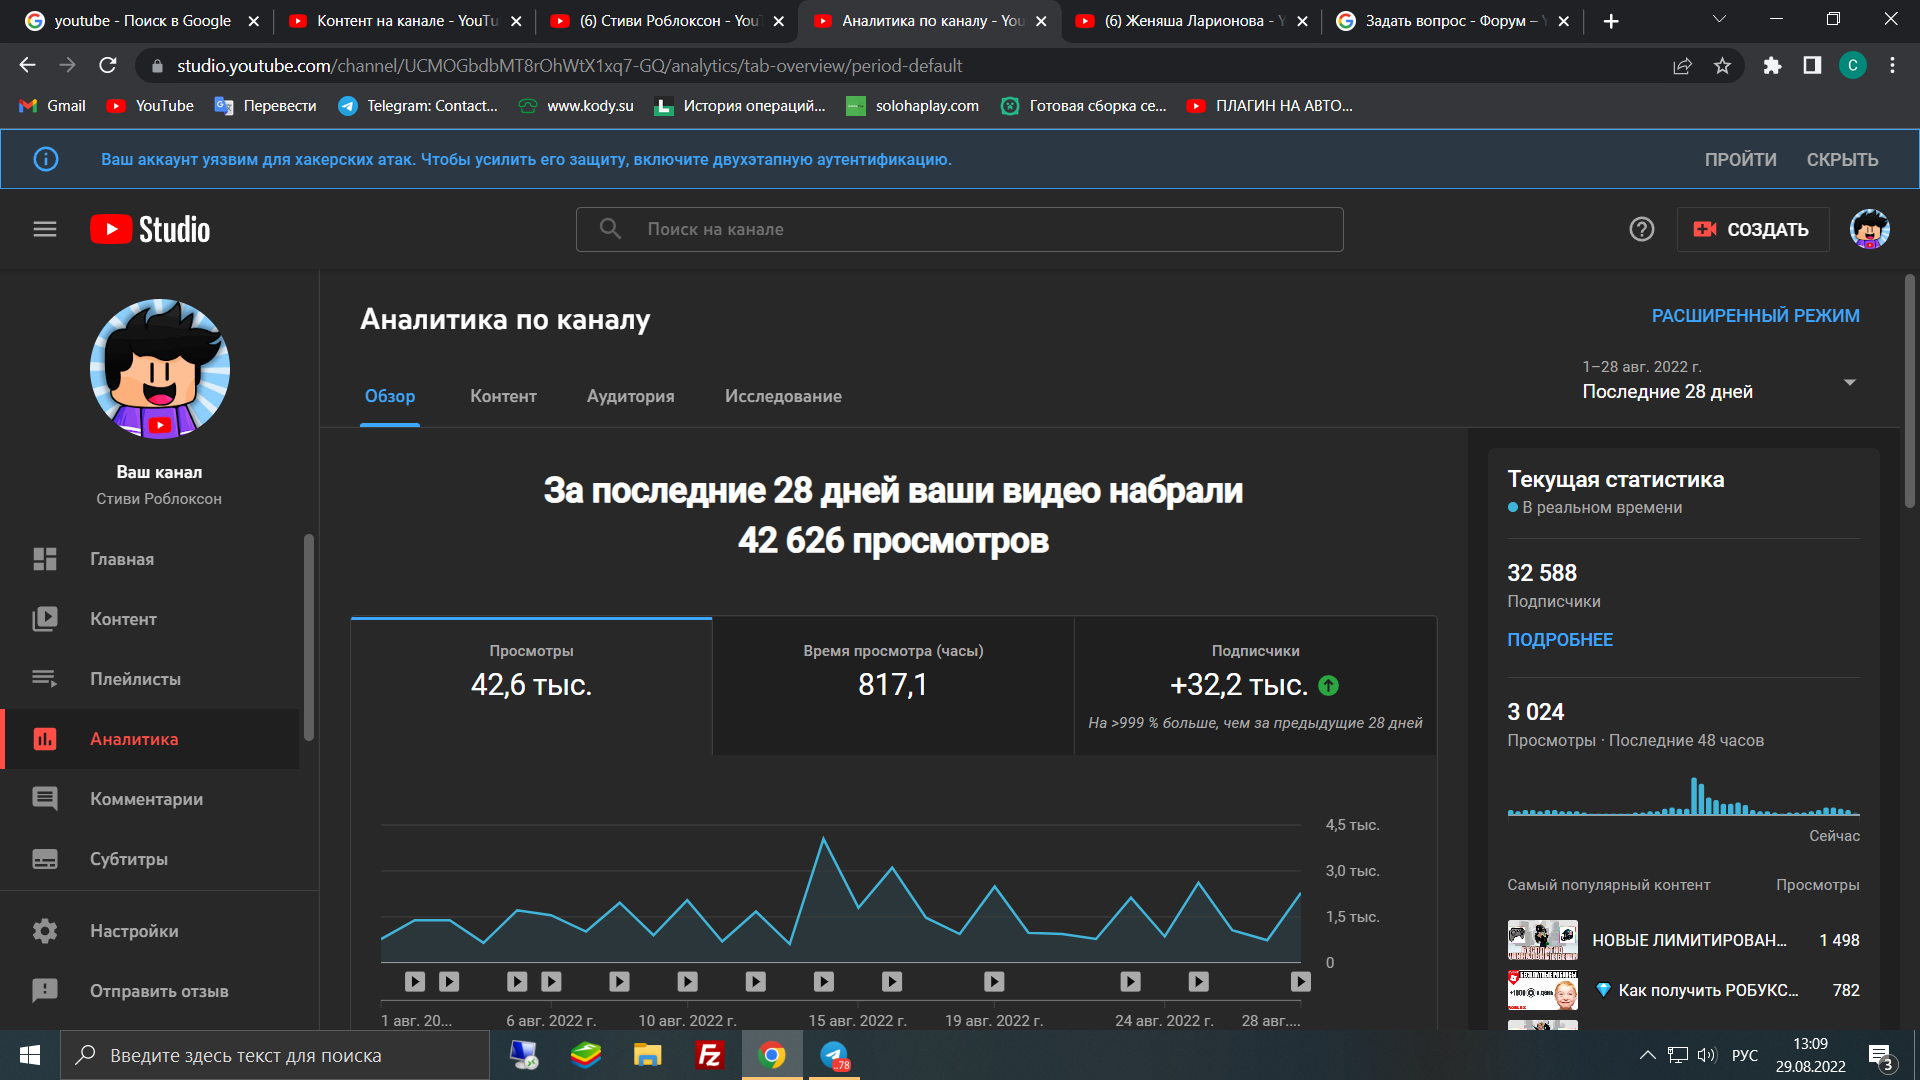The height and width of the screenshot is (1080, 1920).
Task: Open the hamburger menu next to Studio logo
Action: [x=44, y=229]
